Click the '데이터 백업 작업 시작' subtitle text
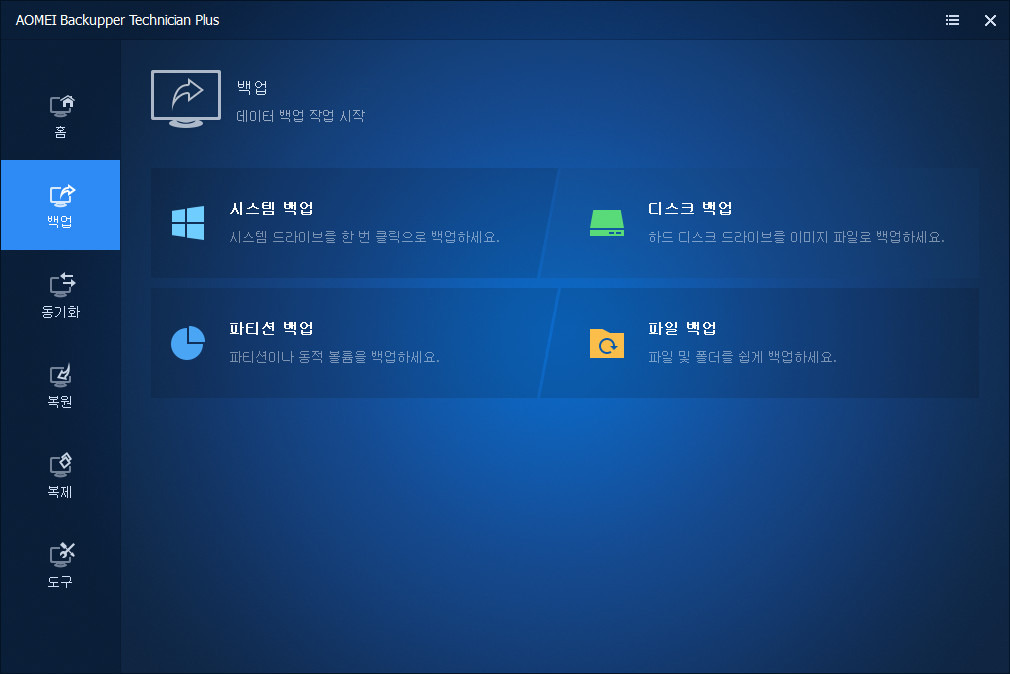This screenshot has width=1010, height=674. (x=300, y=116)
